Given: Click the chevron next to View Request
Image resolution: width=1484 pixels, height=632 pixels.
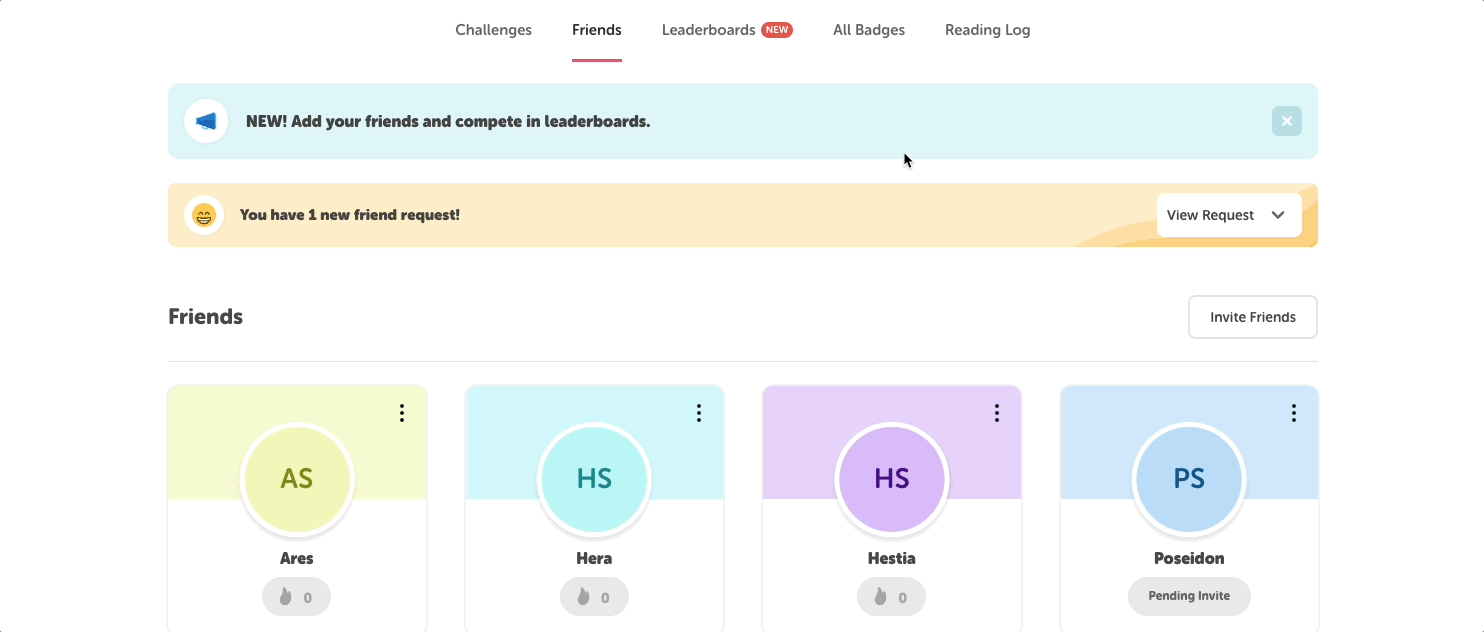Looking at the screenshot, I should 1277,215.
